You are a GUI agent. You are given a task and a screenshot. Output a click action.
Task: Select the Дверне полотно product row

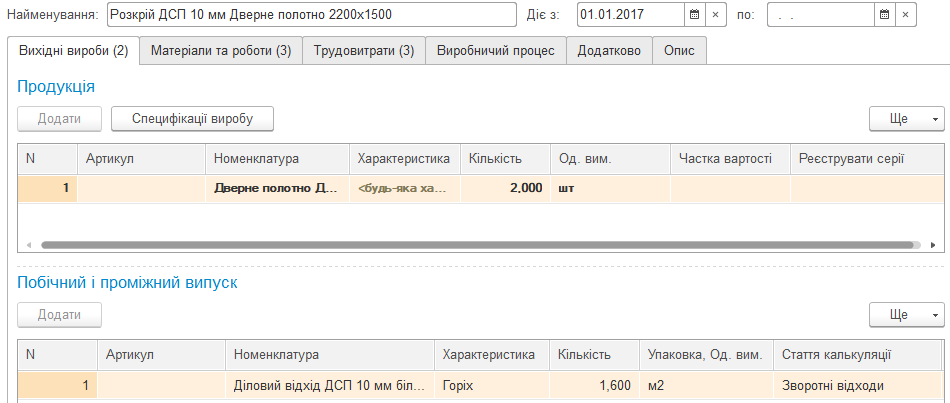[x=276, y=188]
